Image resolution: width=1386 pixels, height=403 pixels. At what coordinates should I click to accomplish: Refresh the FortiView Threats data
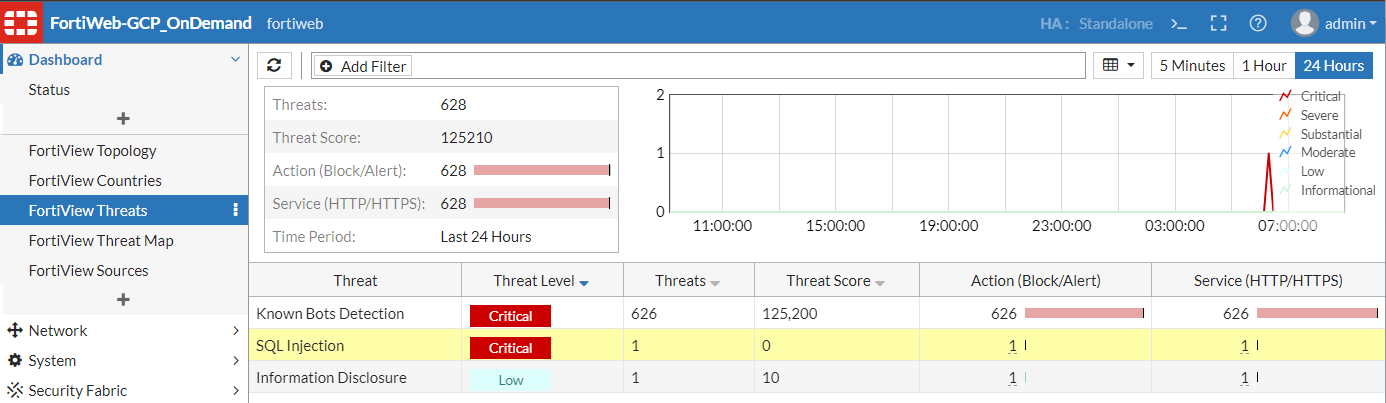(274, 65)
